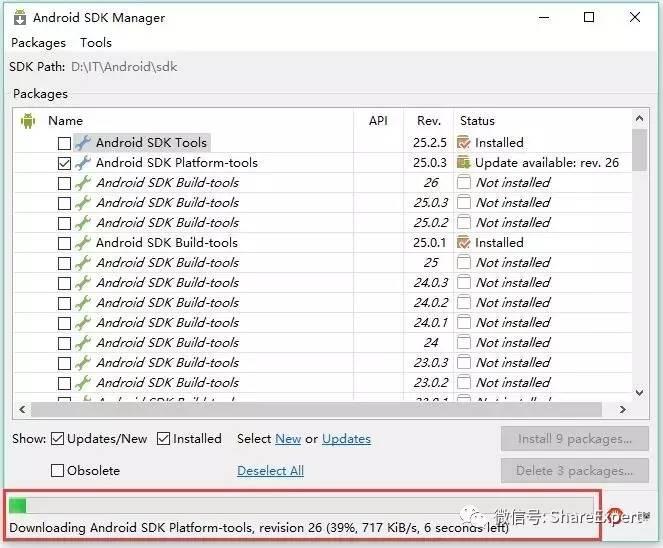Open the Tools menu
The width and height of the screenshot is (663, 548).
tap(96, 43)
